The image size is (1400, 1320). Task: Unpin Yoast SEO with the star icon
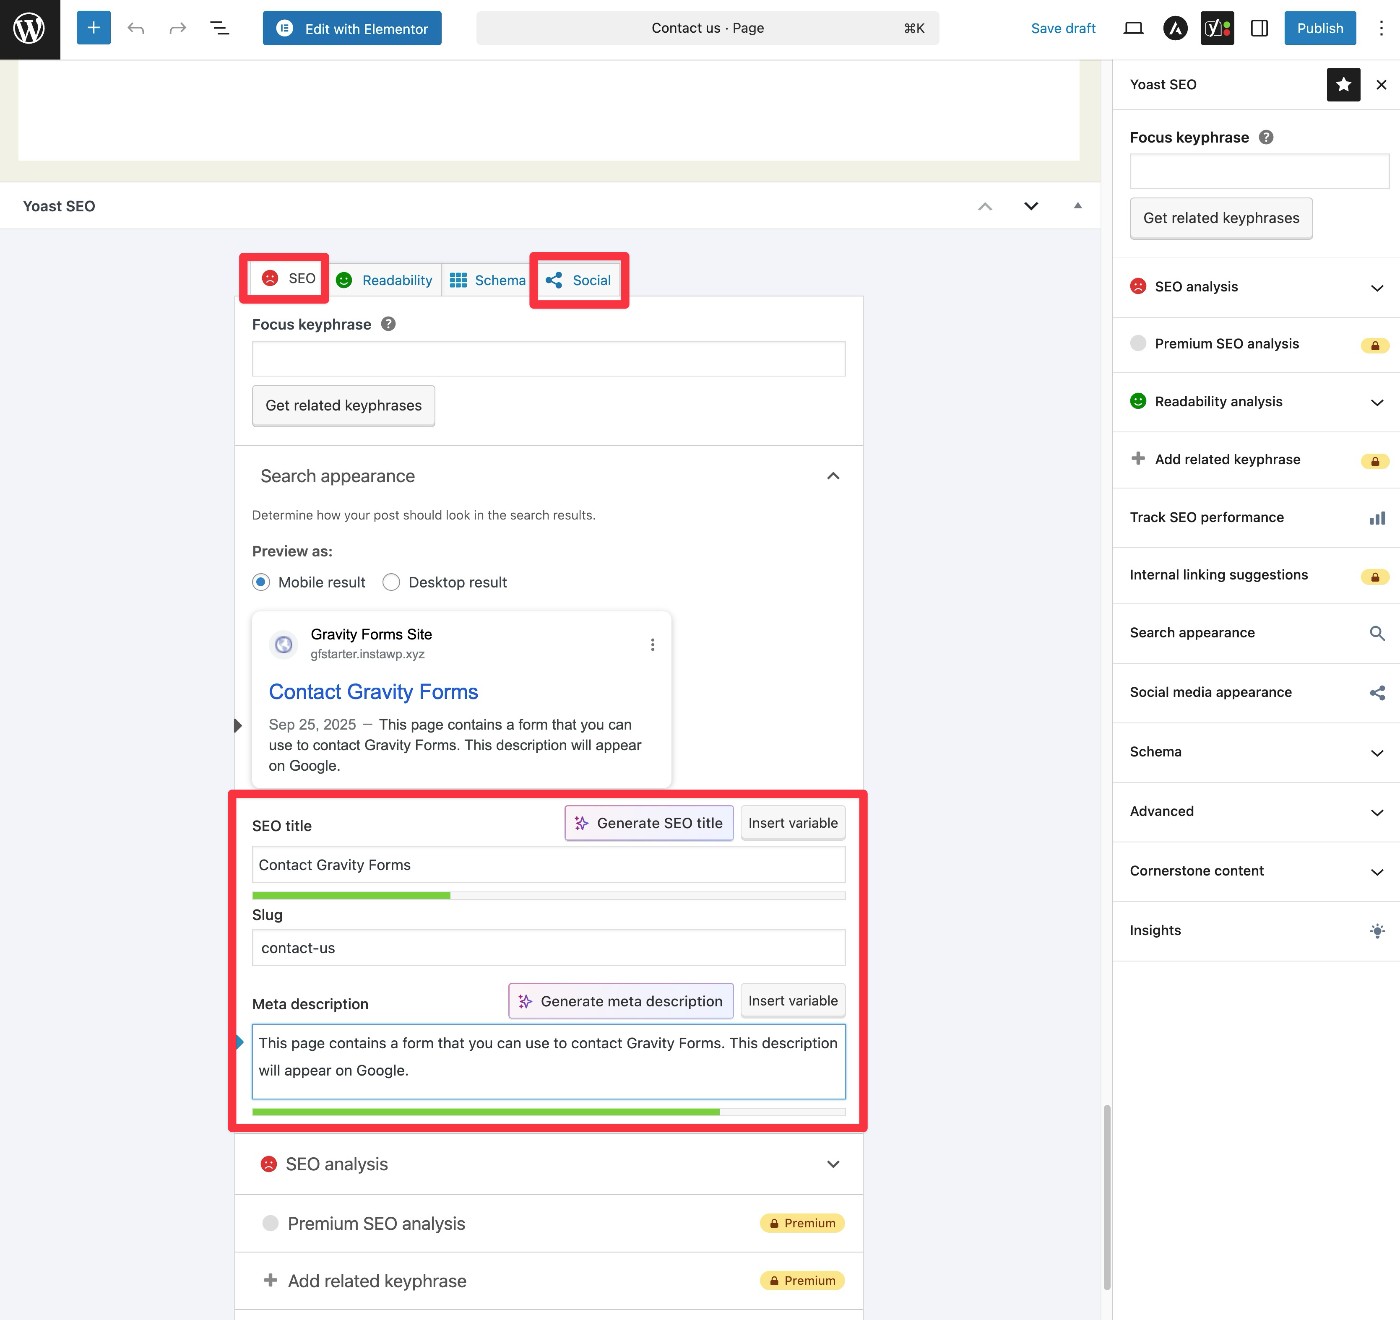coord(1343,85)
